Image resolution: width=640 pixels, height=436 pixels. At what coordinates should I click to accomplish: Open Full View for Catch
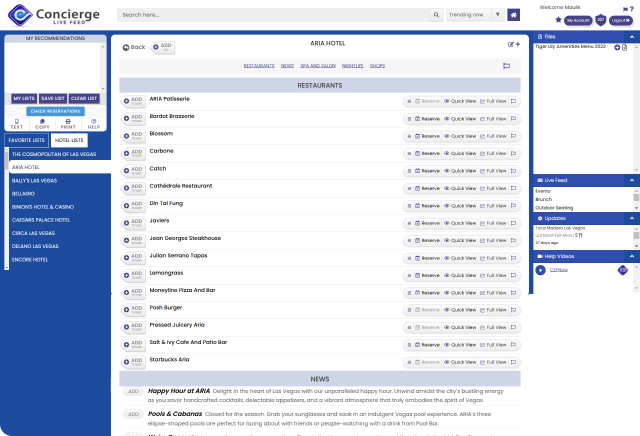pos(493,171)
